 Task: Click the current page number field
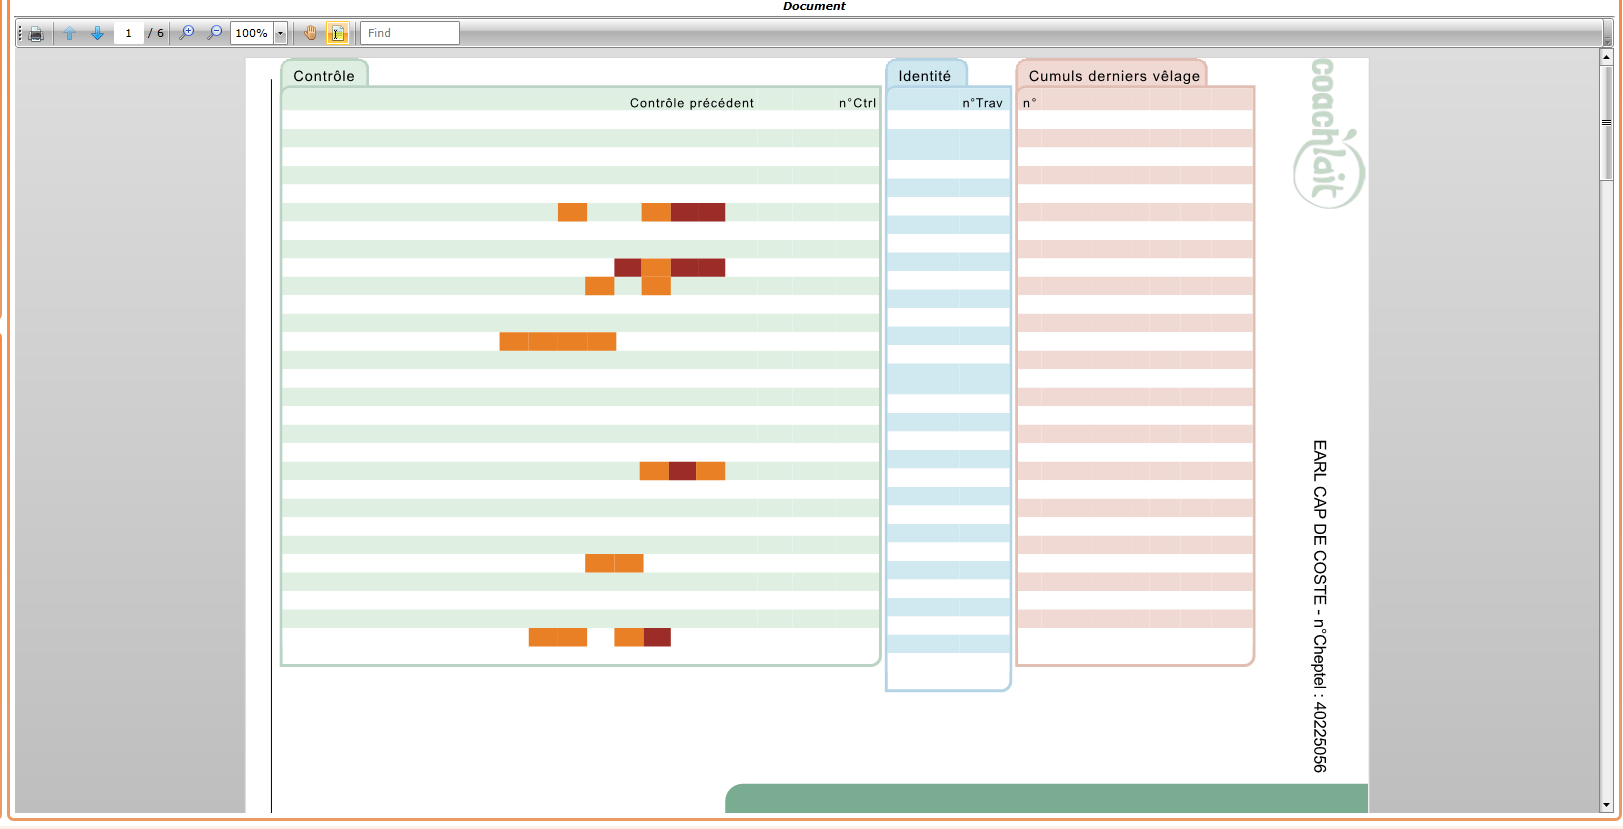128,33
